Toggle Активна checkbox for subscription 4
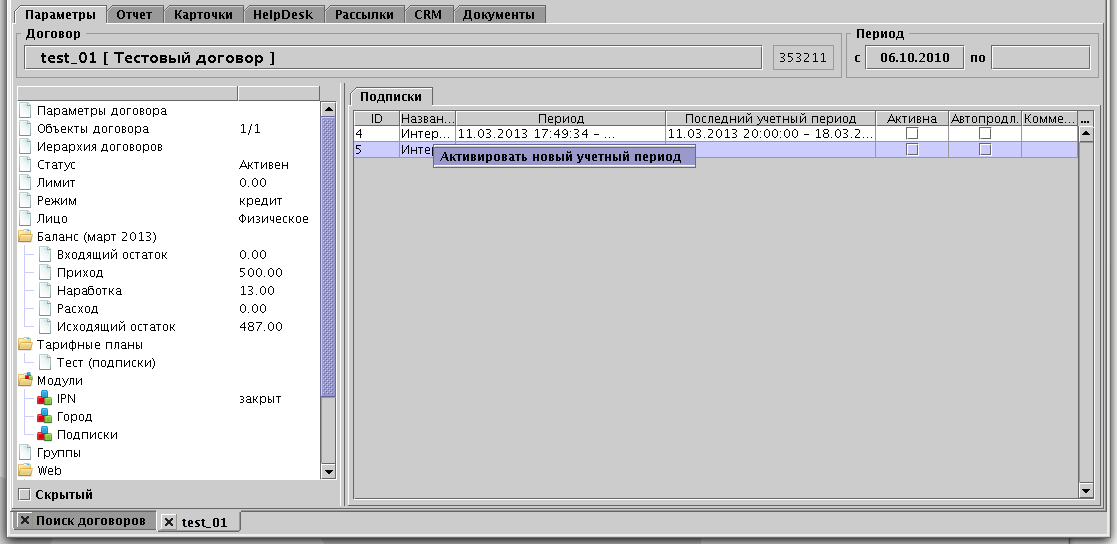 click(x=911, y=133)
